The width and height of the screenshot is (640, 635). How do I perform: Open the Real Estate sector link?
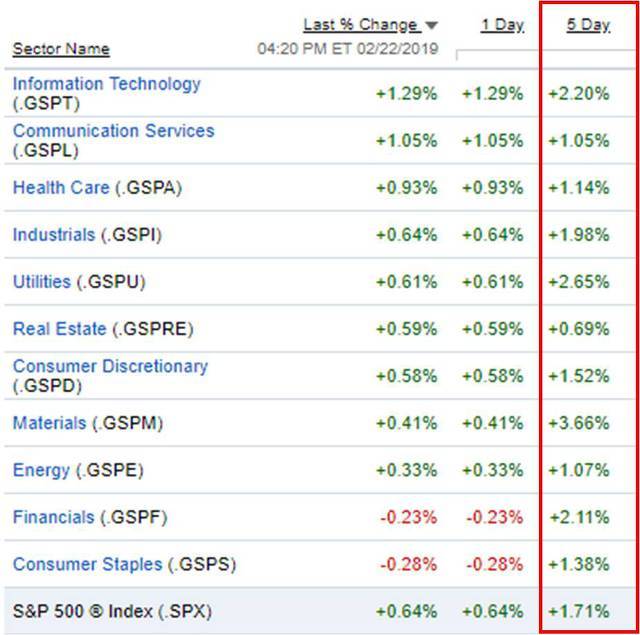point(59,329)
